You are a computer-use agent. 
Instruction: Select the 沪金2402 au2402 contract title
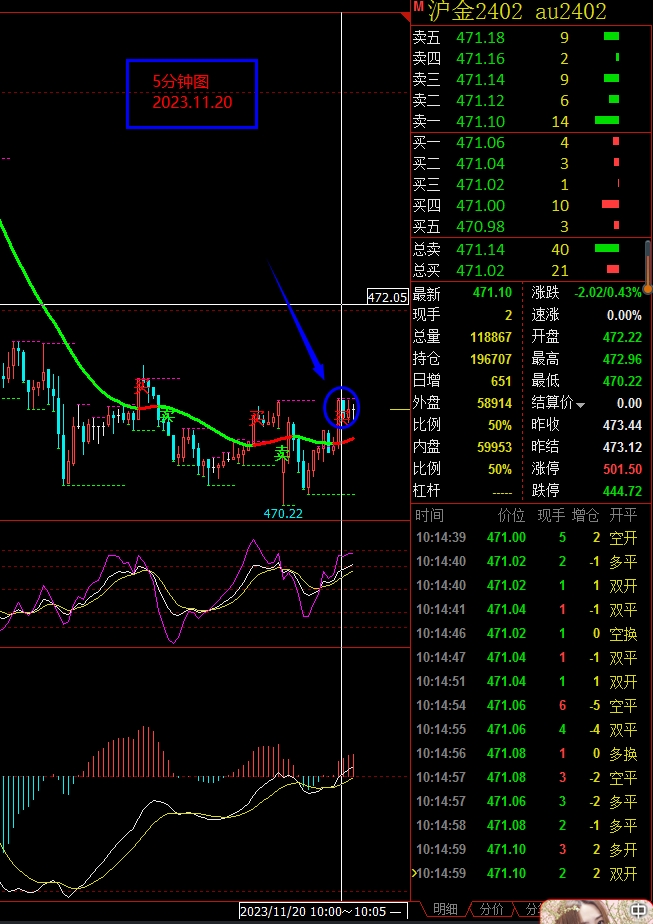point(516,11)
